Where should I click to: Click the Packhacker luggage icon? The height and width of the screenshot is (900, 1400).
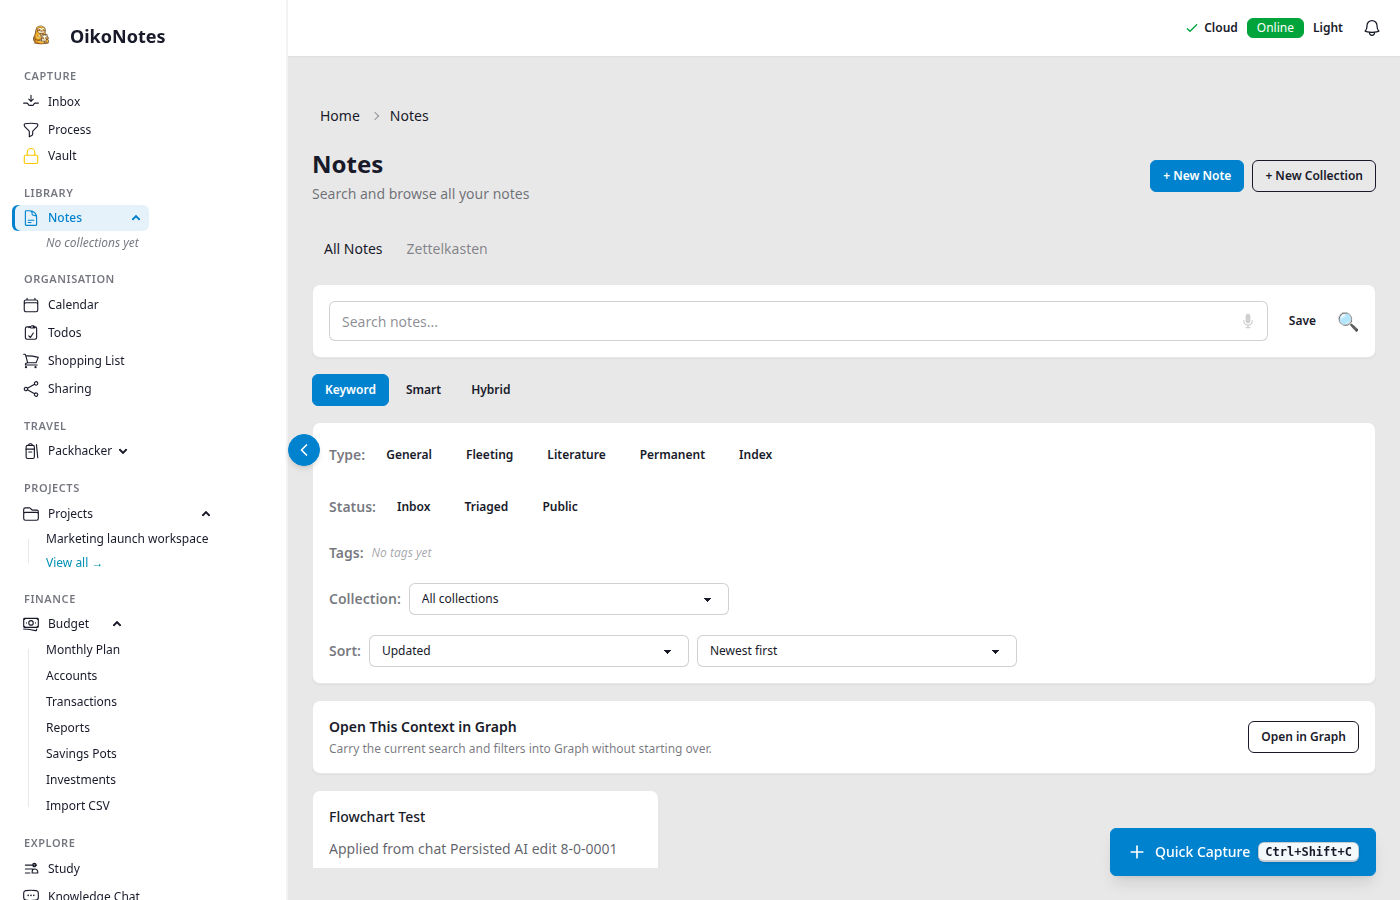pos(31,451)
